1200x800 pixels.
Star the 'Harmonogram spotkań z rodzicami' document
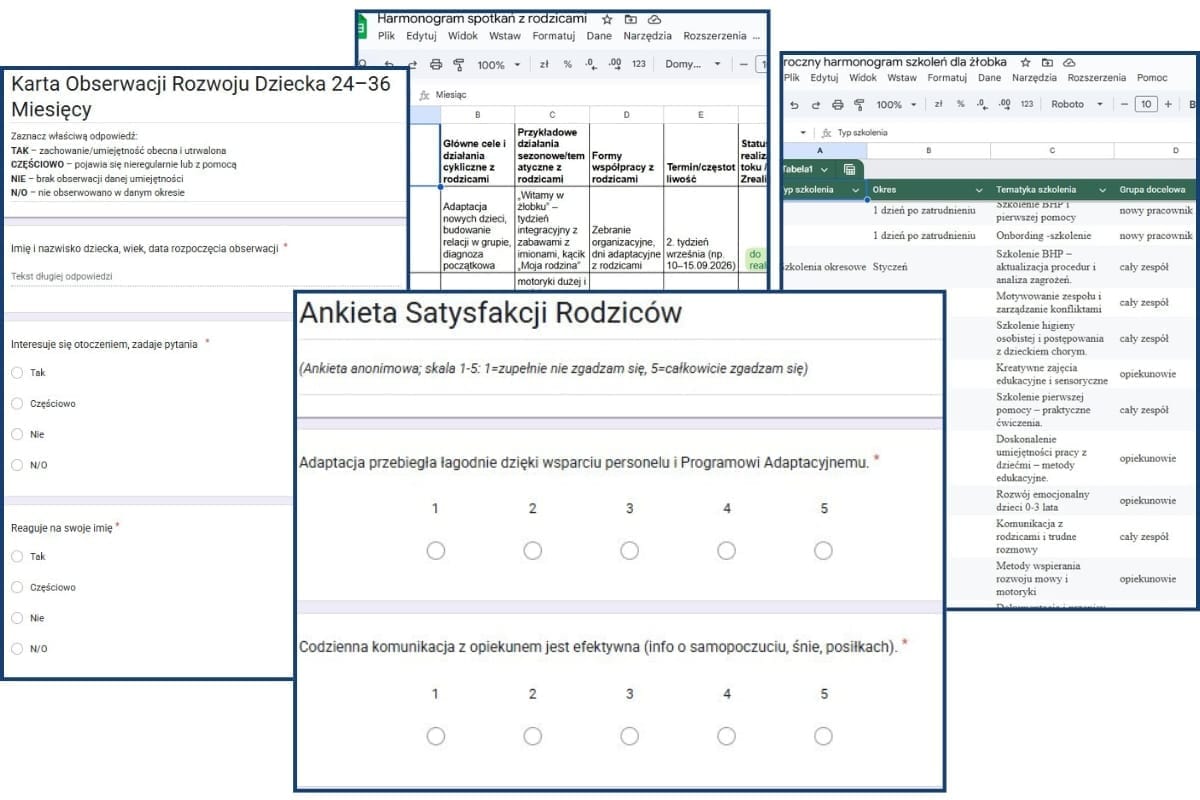coord(607,19)
